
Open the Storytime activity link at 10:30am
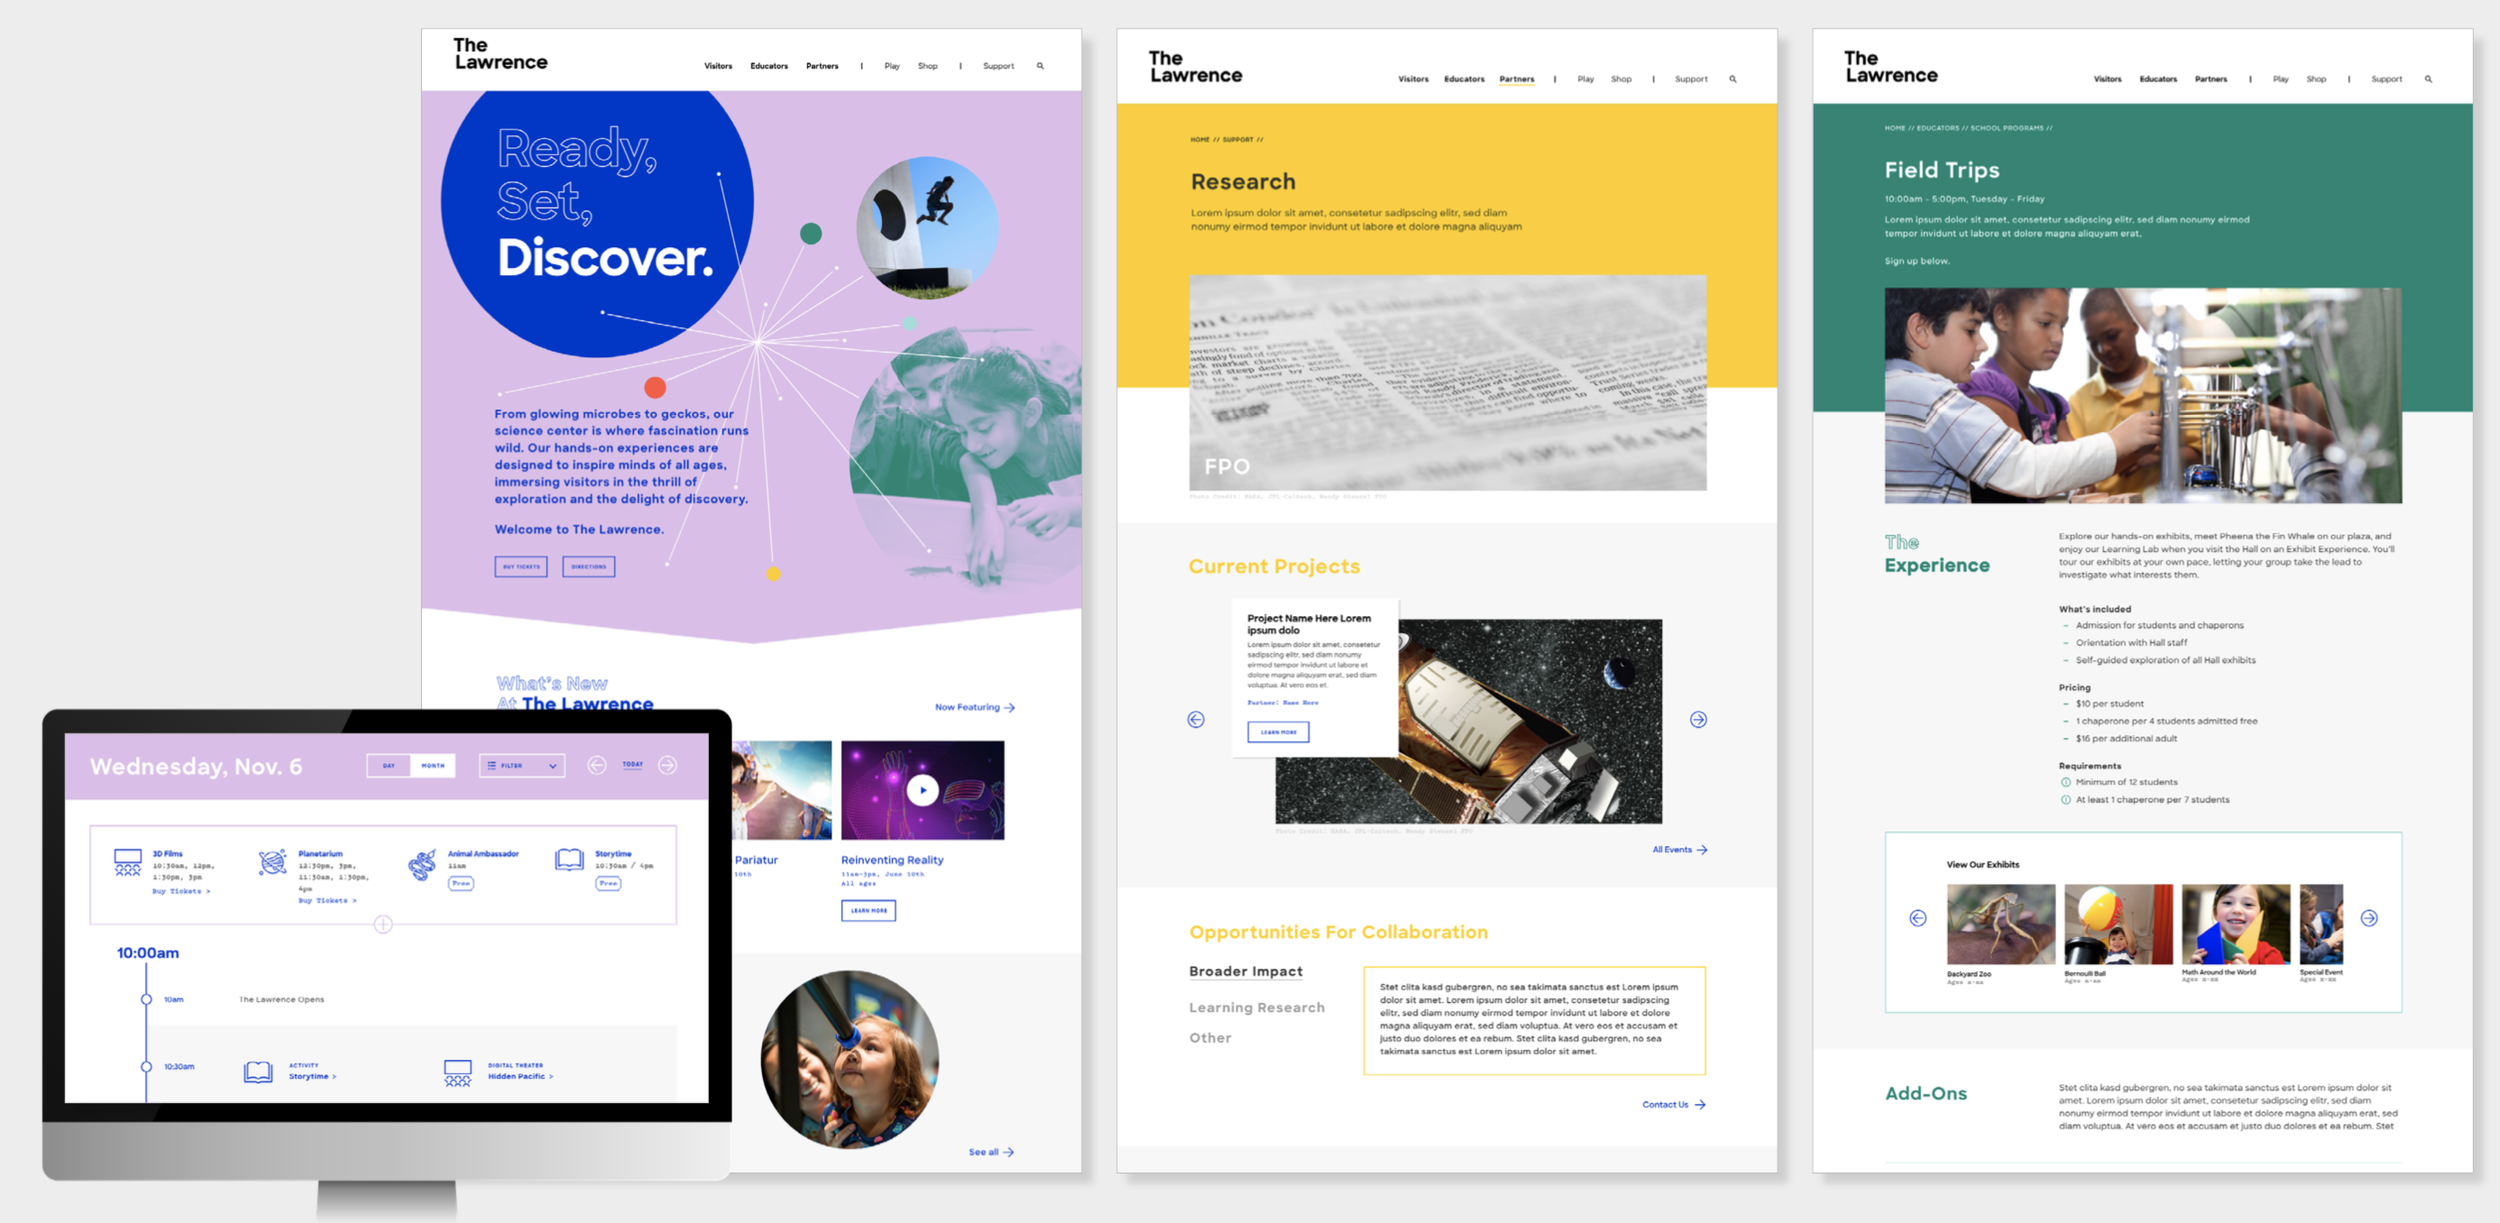point(312,1077)
